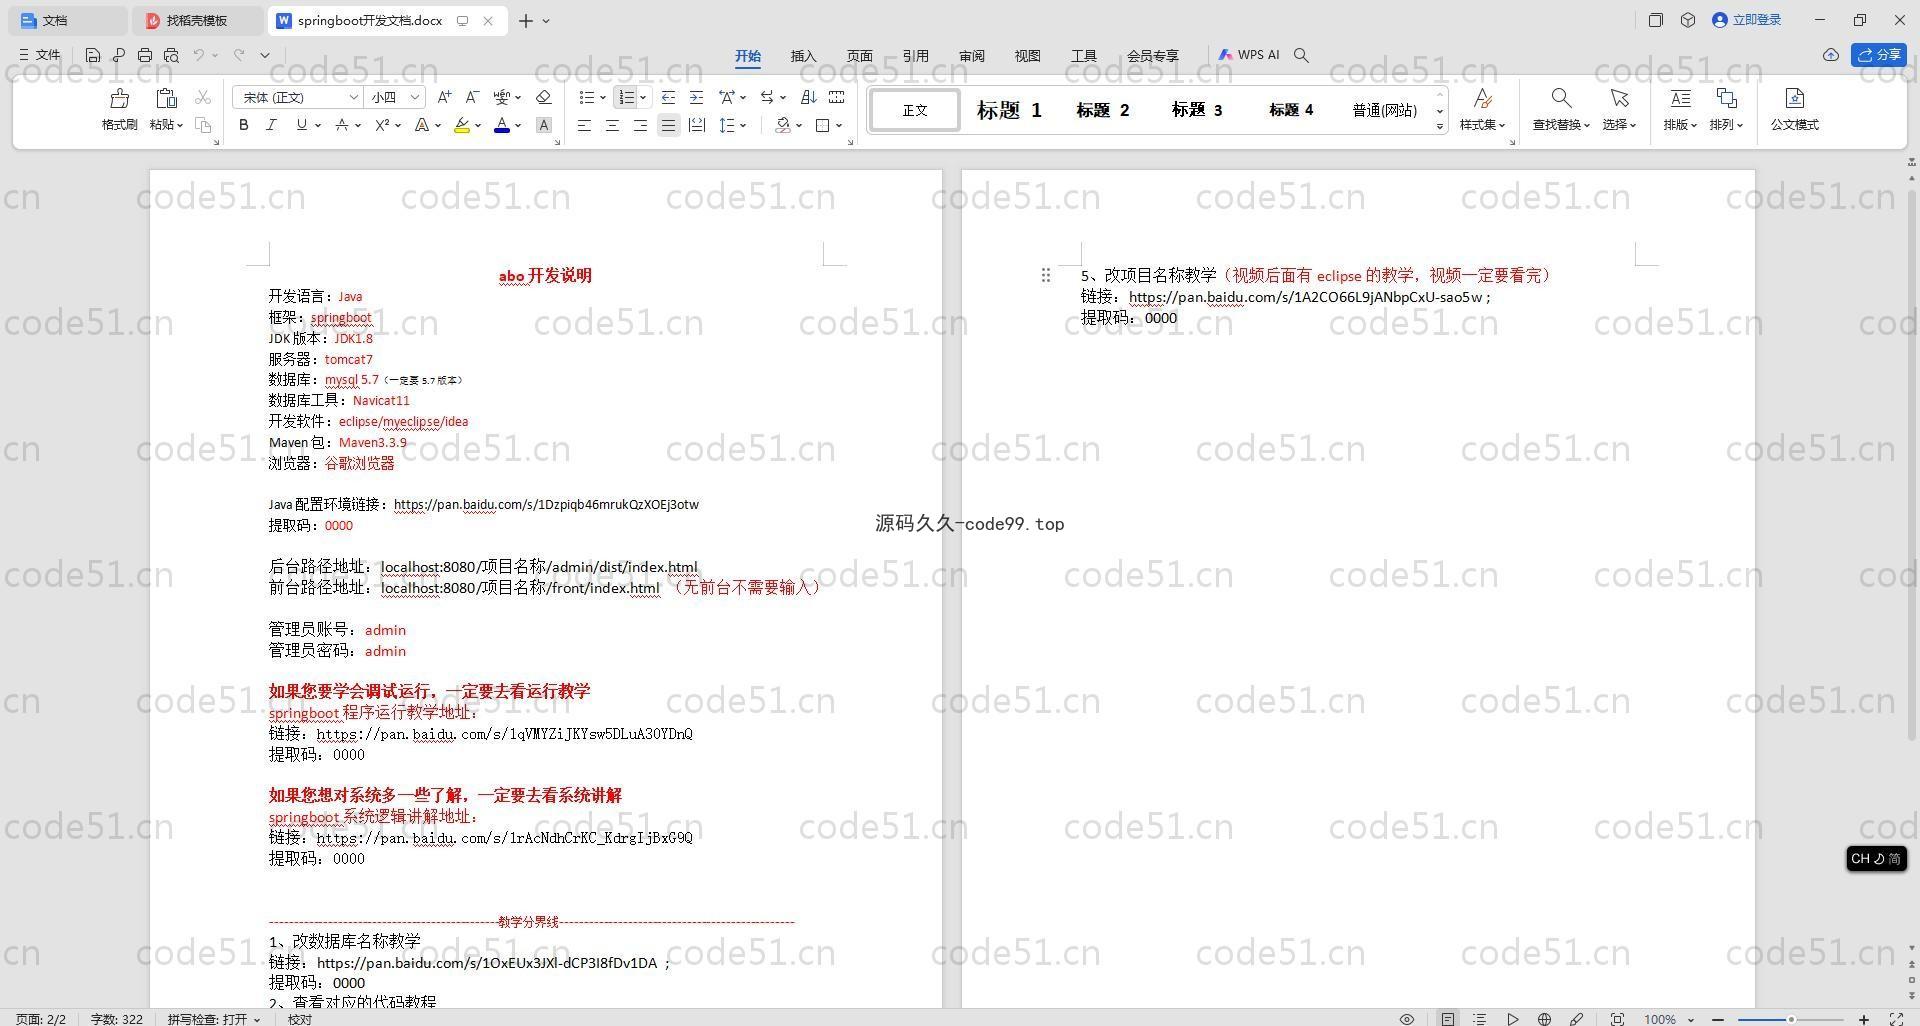This screenshot has width=1920, height=1026.
Task: Open the borders dropdown arrow
Action: pyautogui.click(x=839, y=125)
